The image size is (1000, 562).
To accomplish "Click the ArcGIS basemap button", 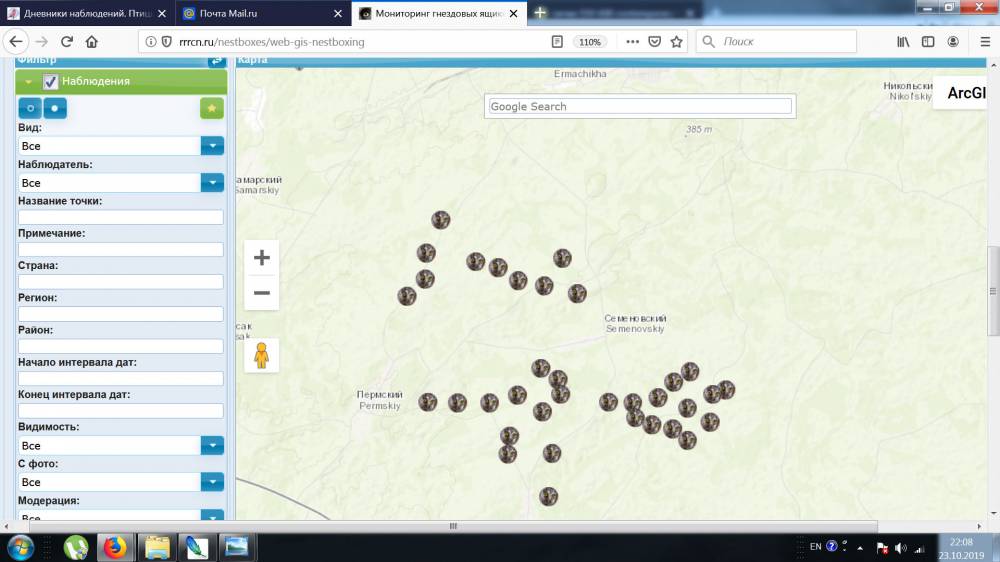I will tap(966, 93).
